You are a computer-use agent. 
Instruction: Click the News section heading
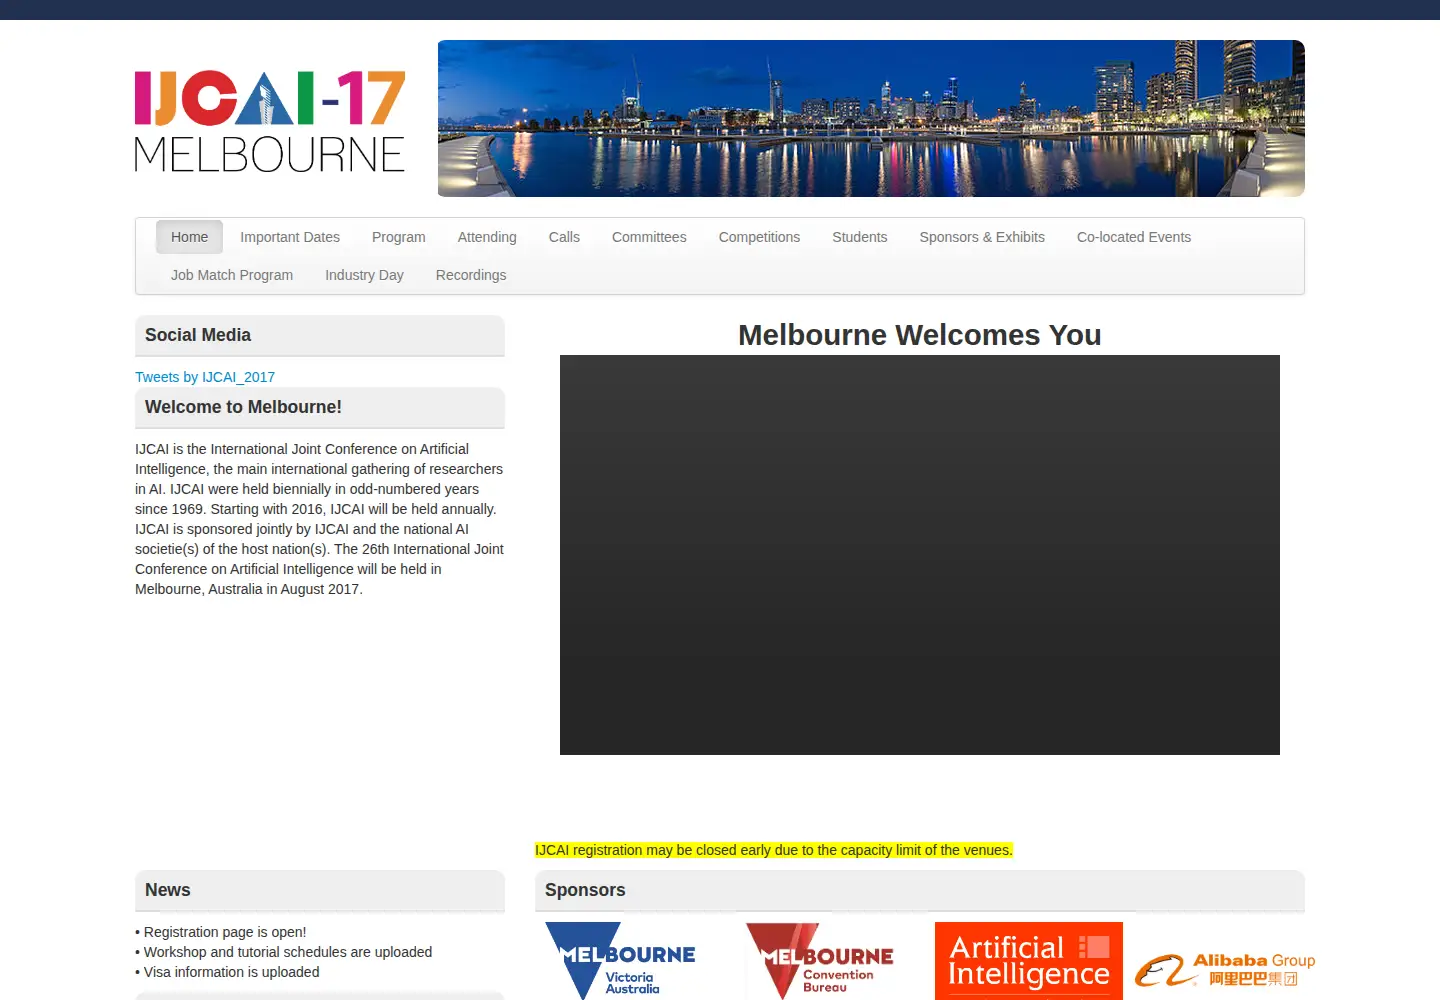(167, 890)
